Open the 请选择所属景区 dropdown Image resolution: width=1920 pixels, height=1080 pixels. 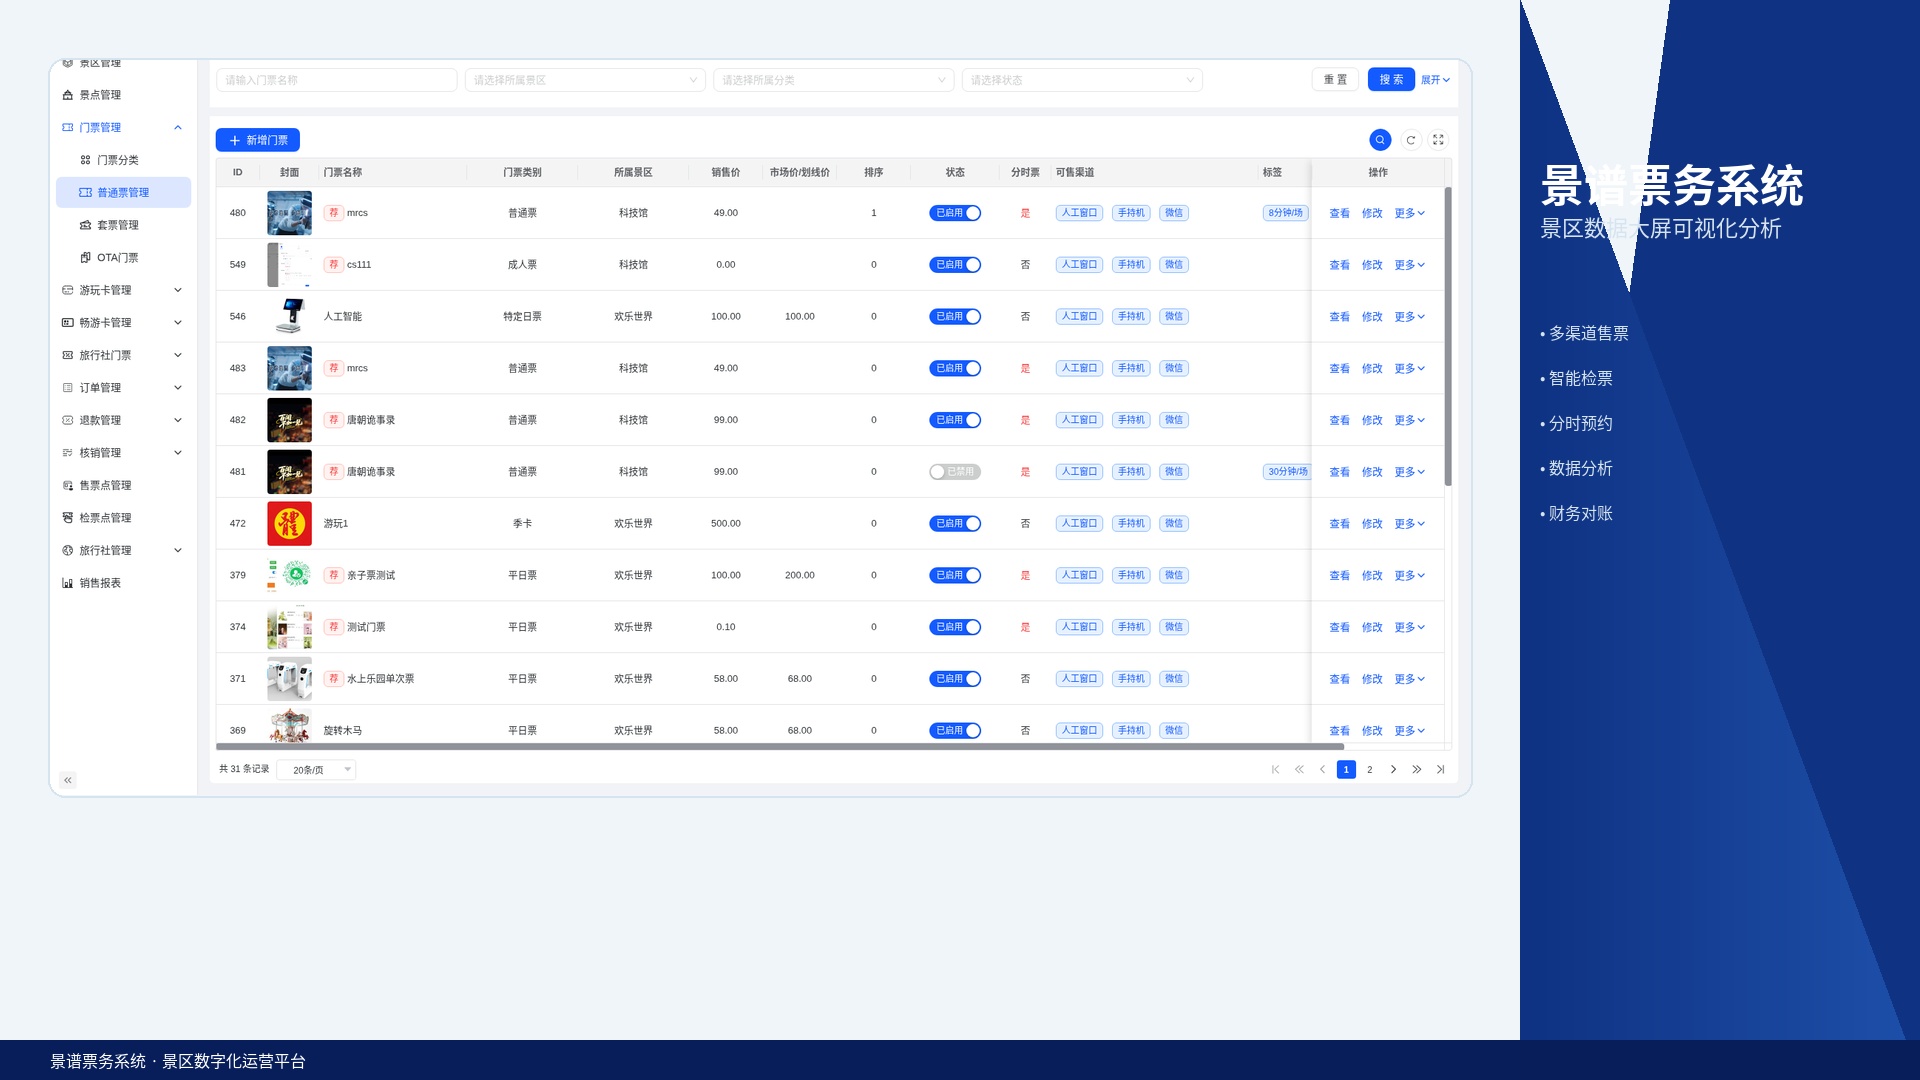[x=585, y=80]
